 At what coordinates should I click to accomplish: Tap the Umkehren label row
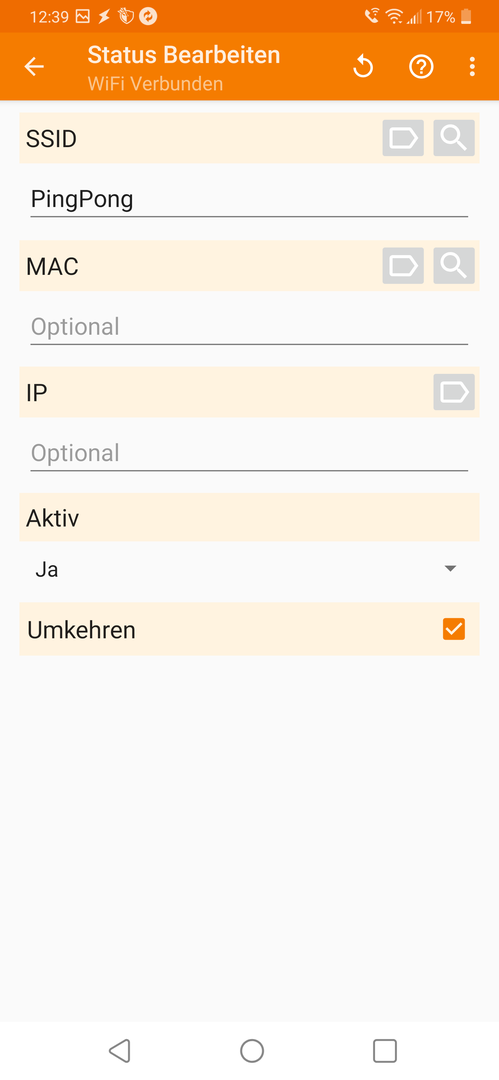pyautogui.click(x=249, y=629)
